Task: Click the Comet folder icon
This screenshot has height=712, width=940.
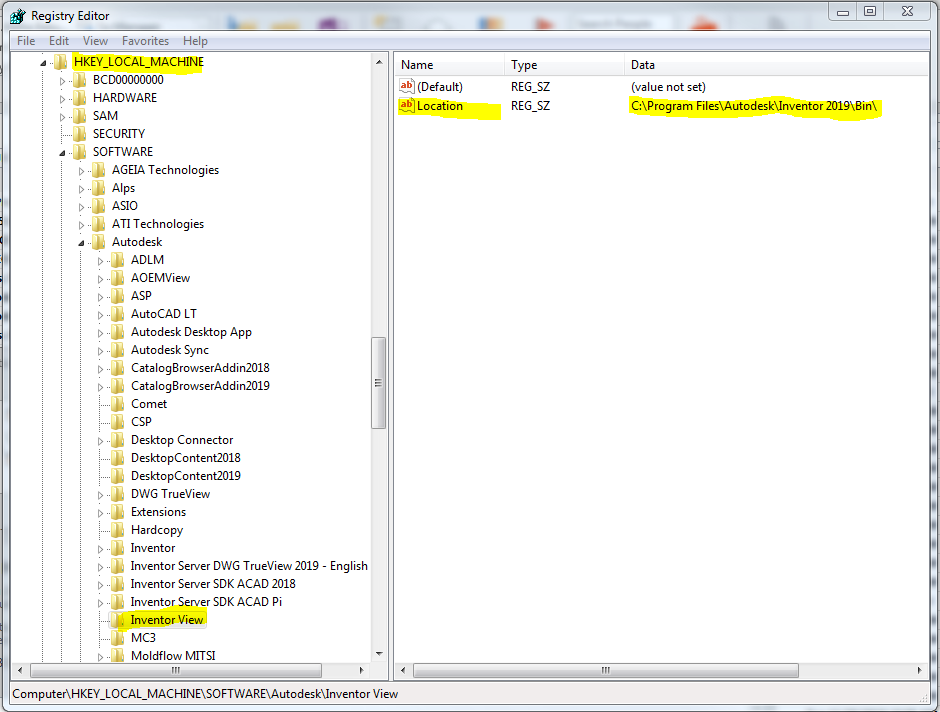Action: coord(118,404)
